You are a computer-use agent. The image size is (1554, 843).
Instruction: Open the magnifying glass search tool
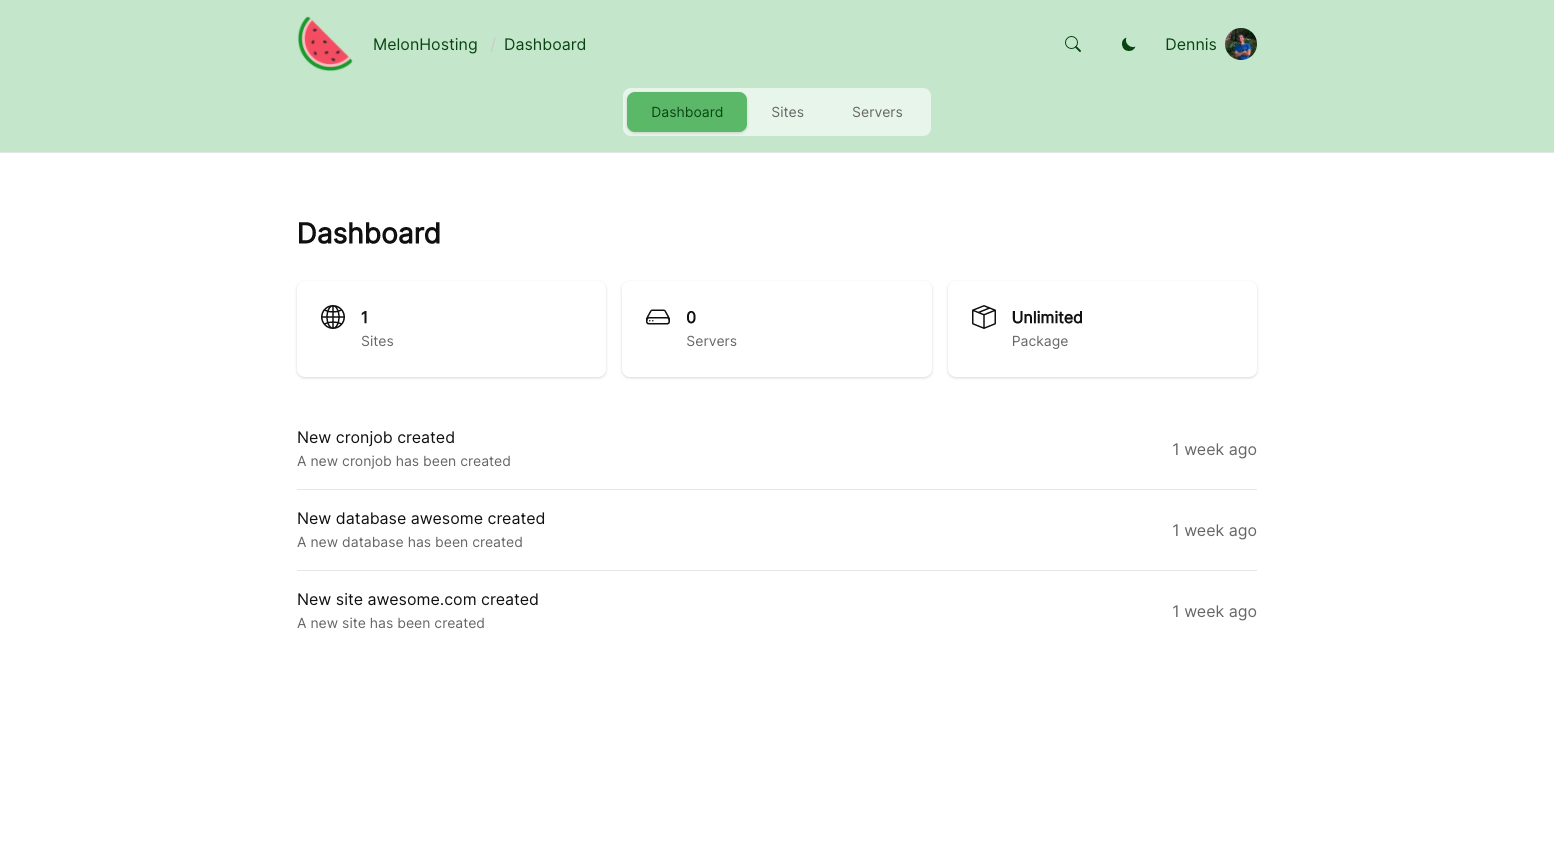(1072, 44)
